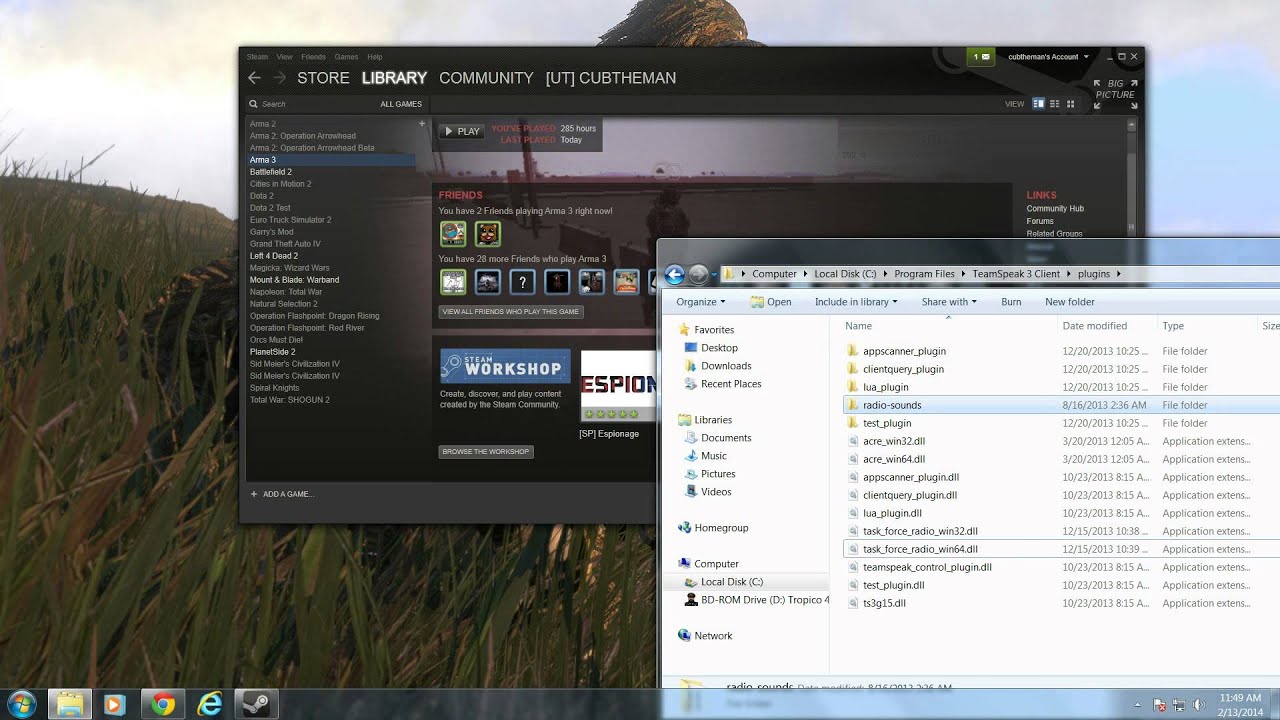Image resolution: width=1280 pixels, height=720 pixels.
Task: Click the plus icon above the games list
Action: pos(422,124)
